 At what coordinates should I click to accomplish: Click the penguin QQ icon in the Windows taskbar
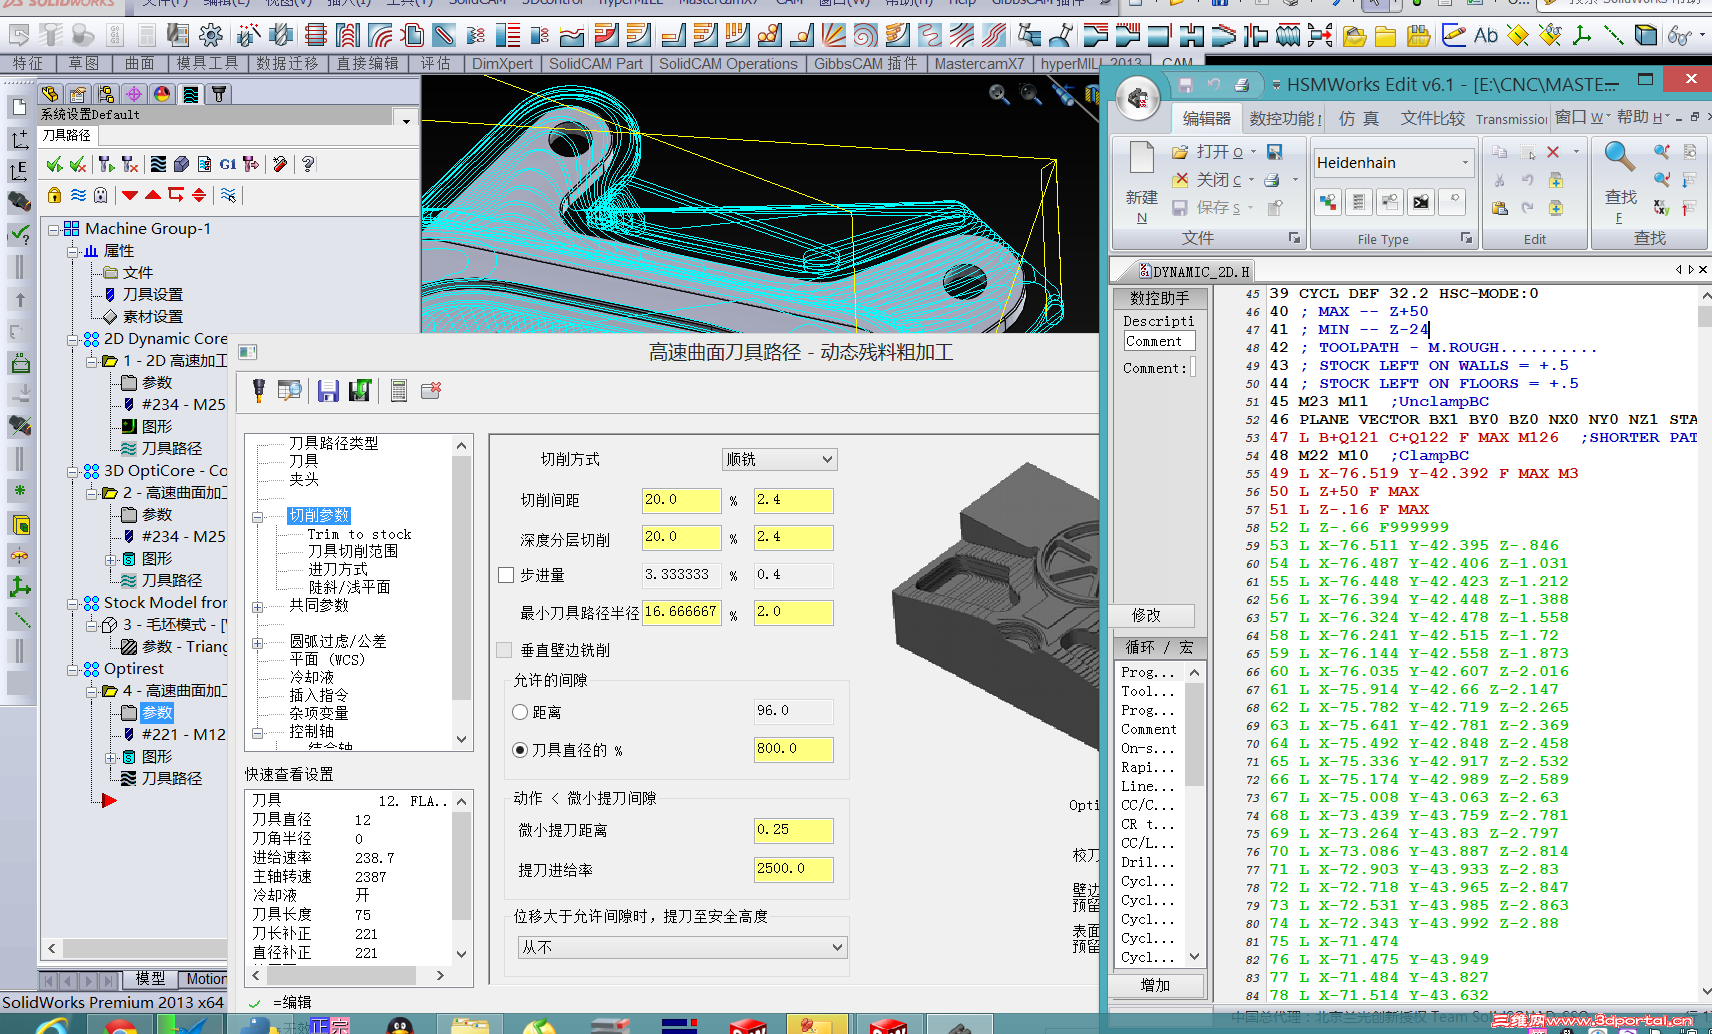pos(401,1026)
